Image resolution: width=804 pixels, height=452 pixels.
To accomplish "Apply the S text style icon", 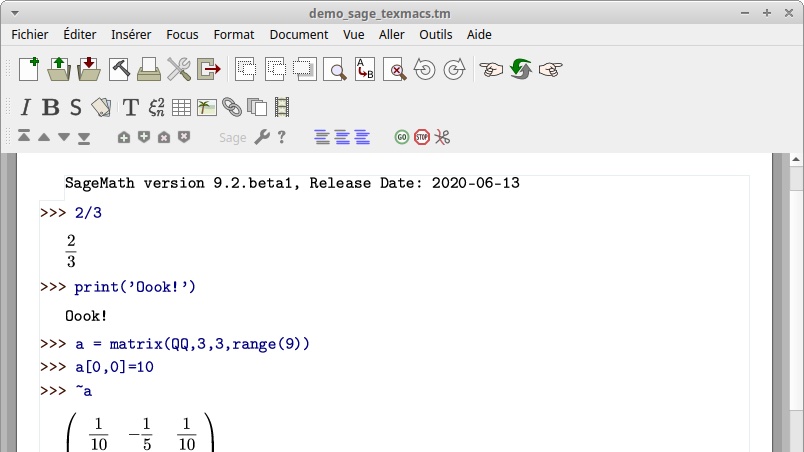I will coord(75,108).
